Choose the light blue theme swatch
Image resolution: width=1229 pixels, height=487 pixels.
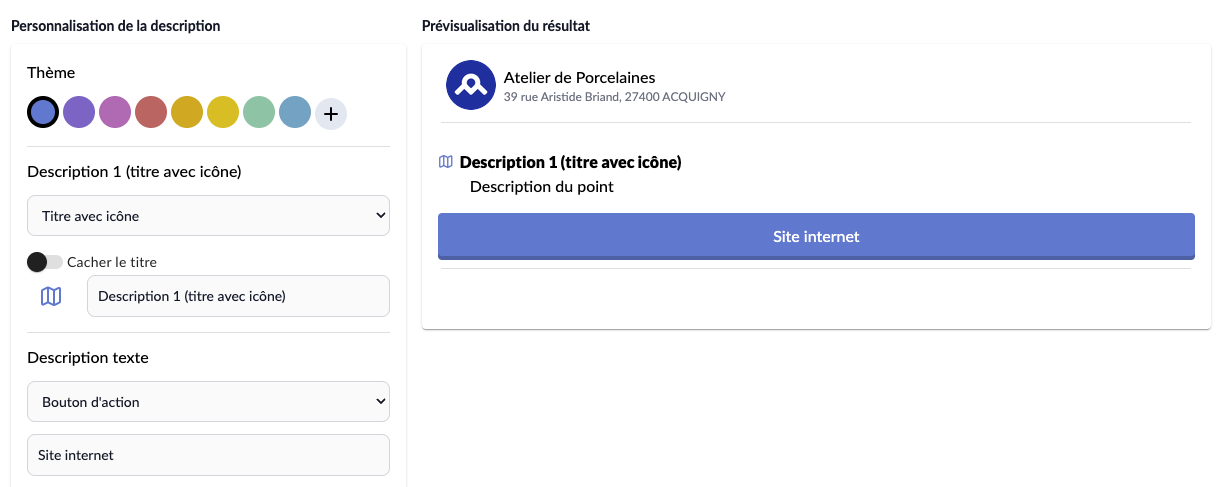tap(295, 113)
